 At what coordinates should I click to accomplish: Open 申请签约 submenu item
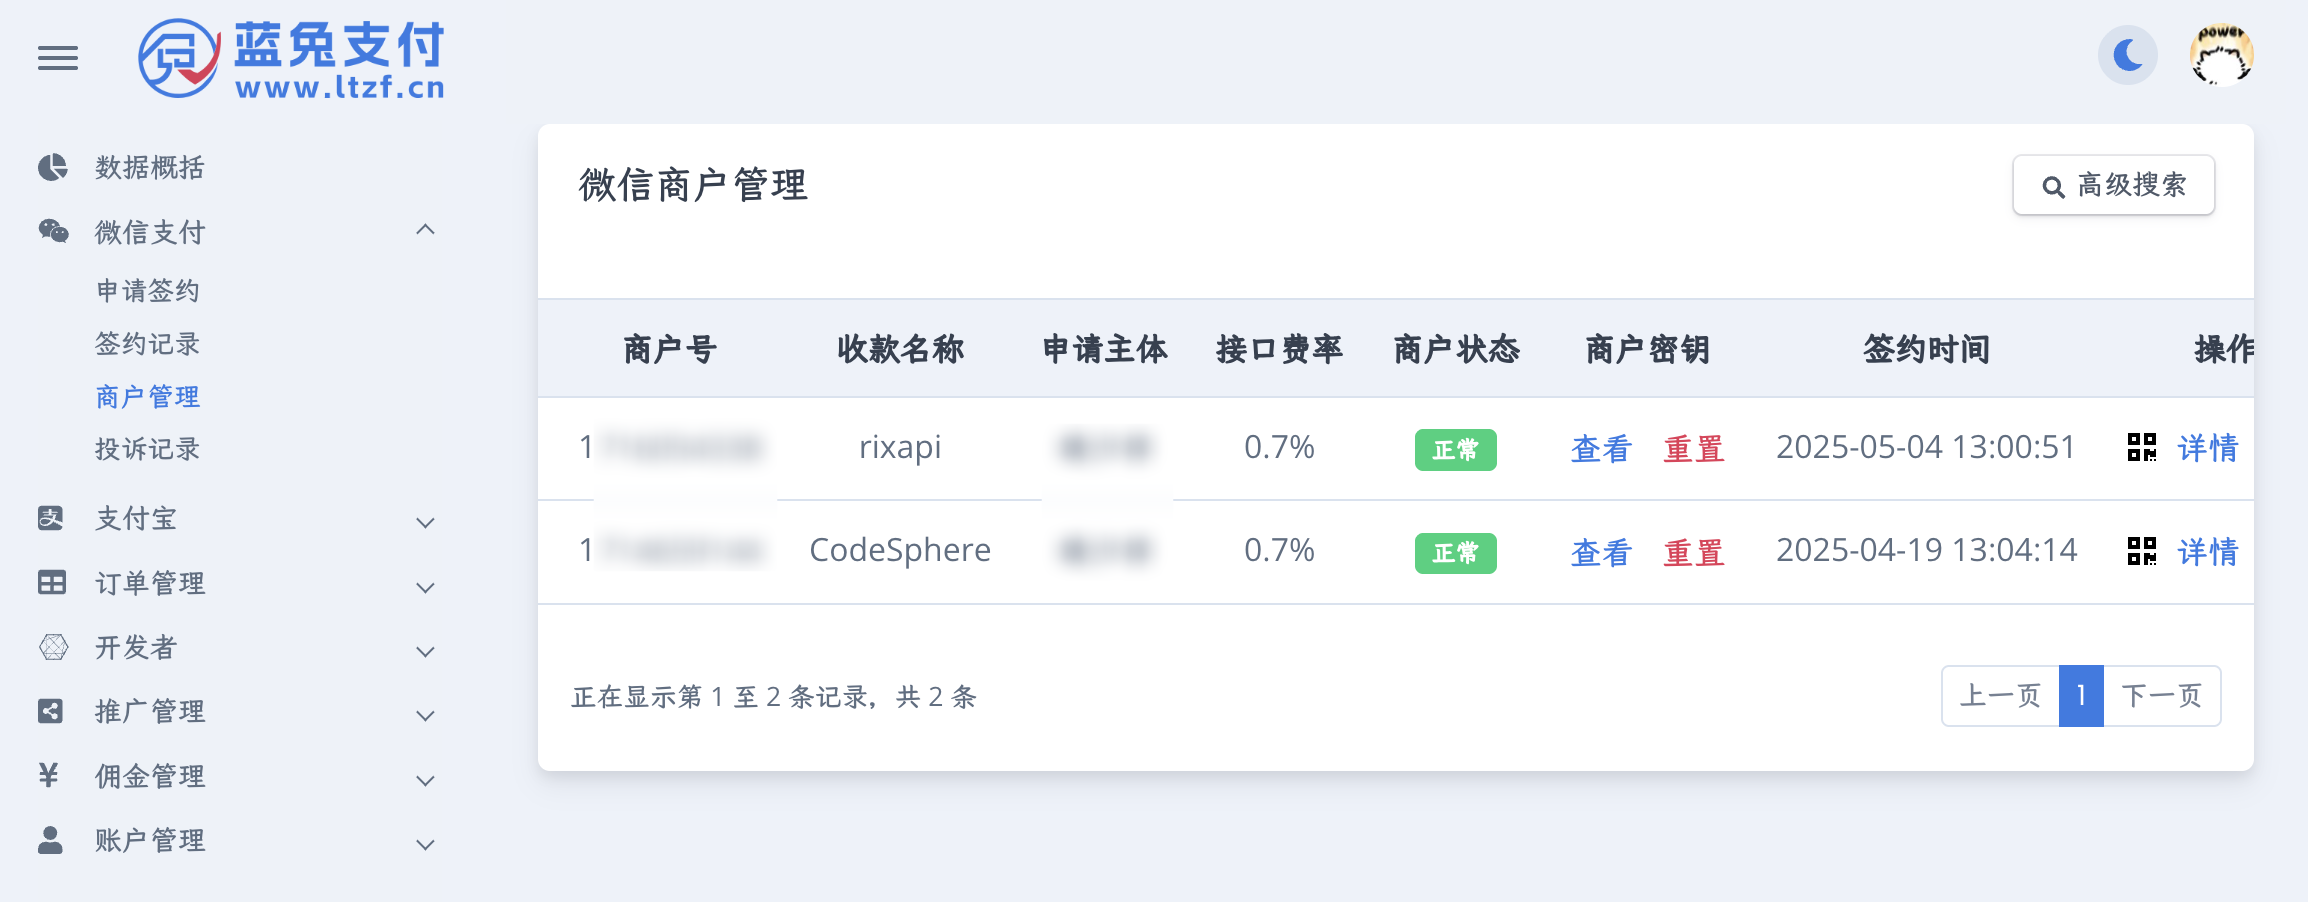[148, 291]
